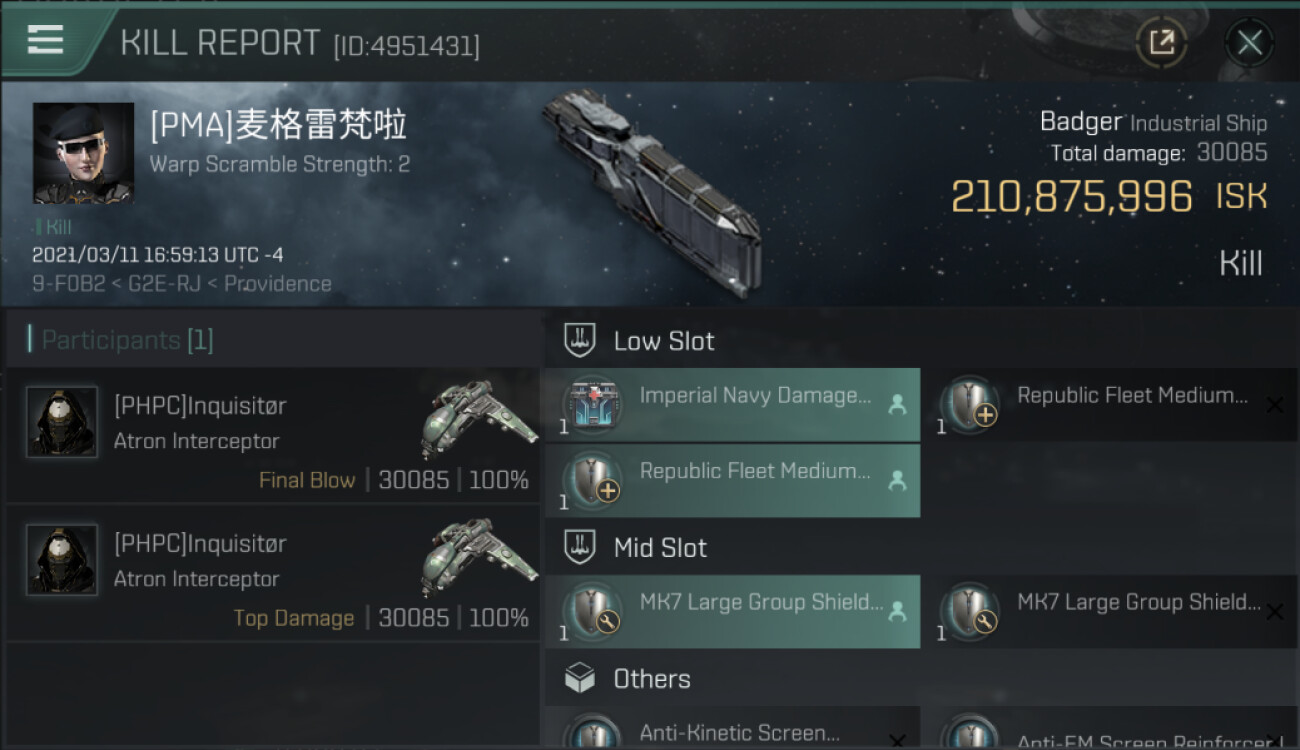
Task: Select the Anti-EM Screen Reinforcer entry
Action: point(1115,740)
